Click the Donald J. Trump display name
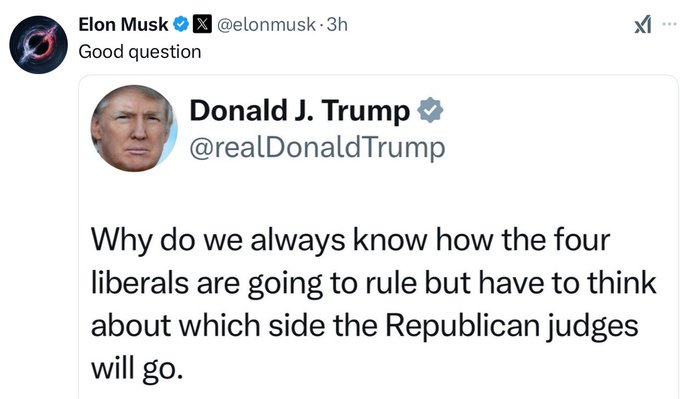680x399 pixels. point(300,111)
